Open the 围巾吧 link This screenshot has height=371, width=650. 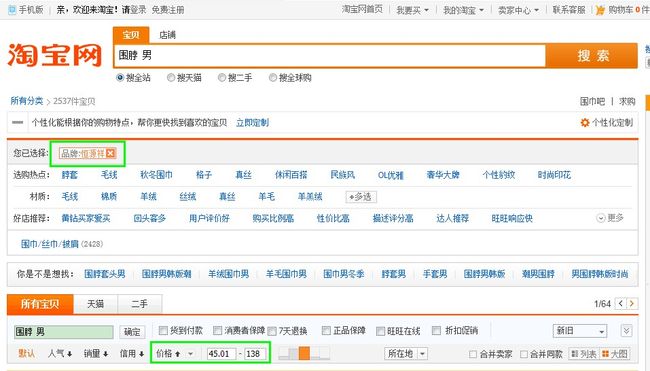(x=592, y=101)
